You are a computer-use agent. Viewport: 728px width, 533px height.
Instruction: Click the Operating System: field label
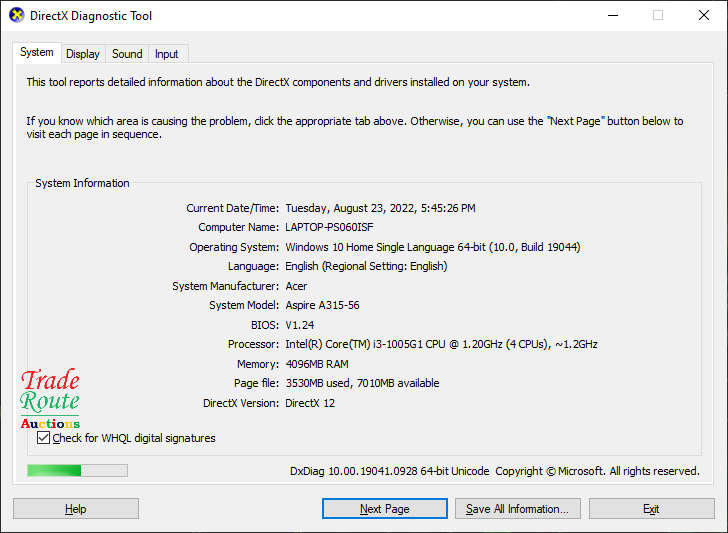coord(234,247)
